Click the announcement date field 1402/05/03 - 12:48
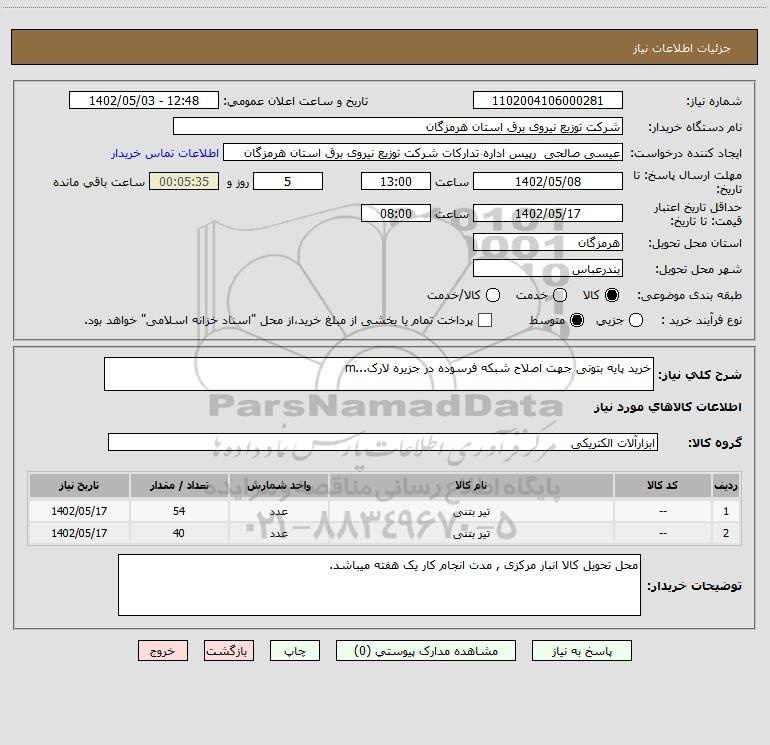Screen dimensions: 770x745 point(144,100)
